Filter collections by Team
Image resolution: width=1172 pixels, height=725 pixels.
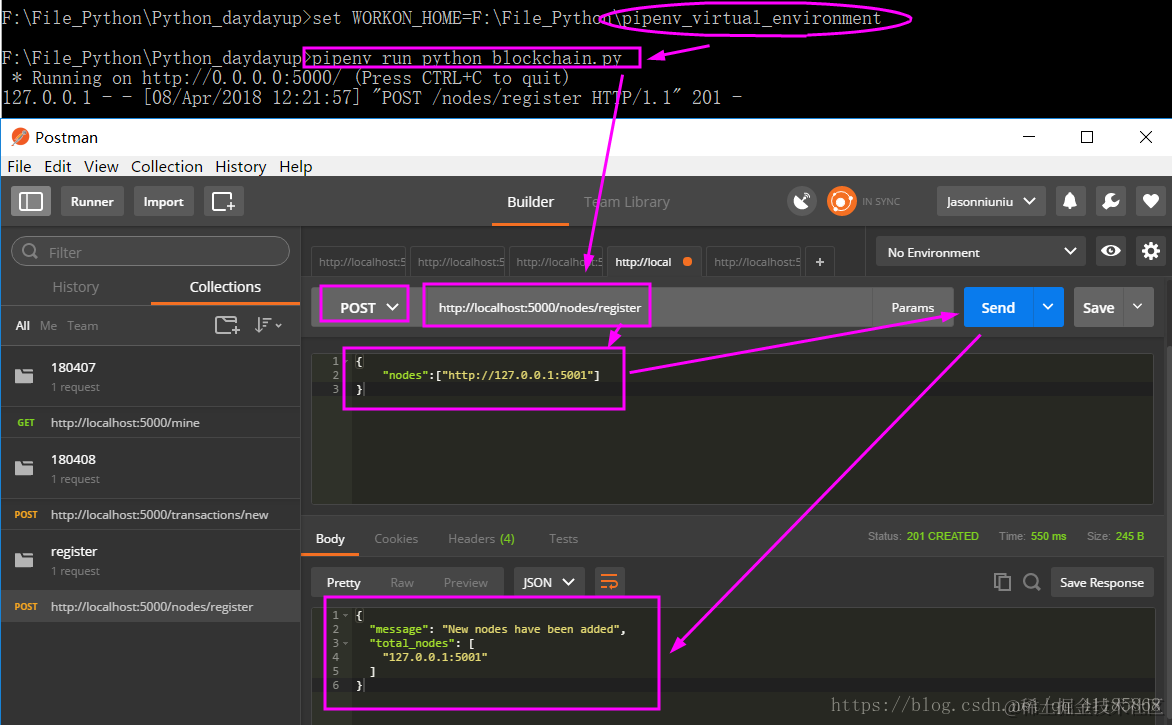click(x=82, y=325)
